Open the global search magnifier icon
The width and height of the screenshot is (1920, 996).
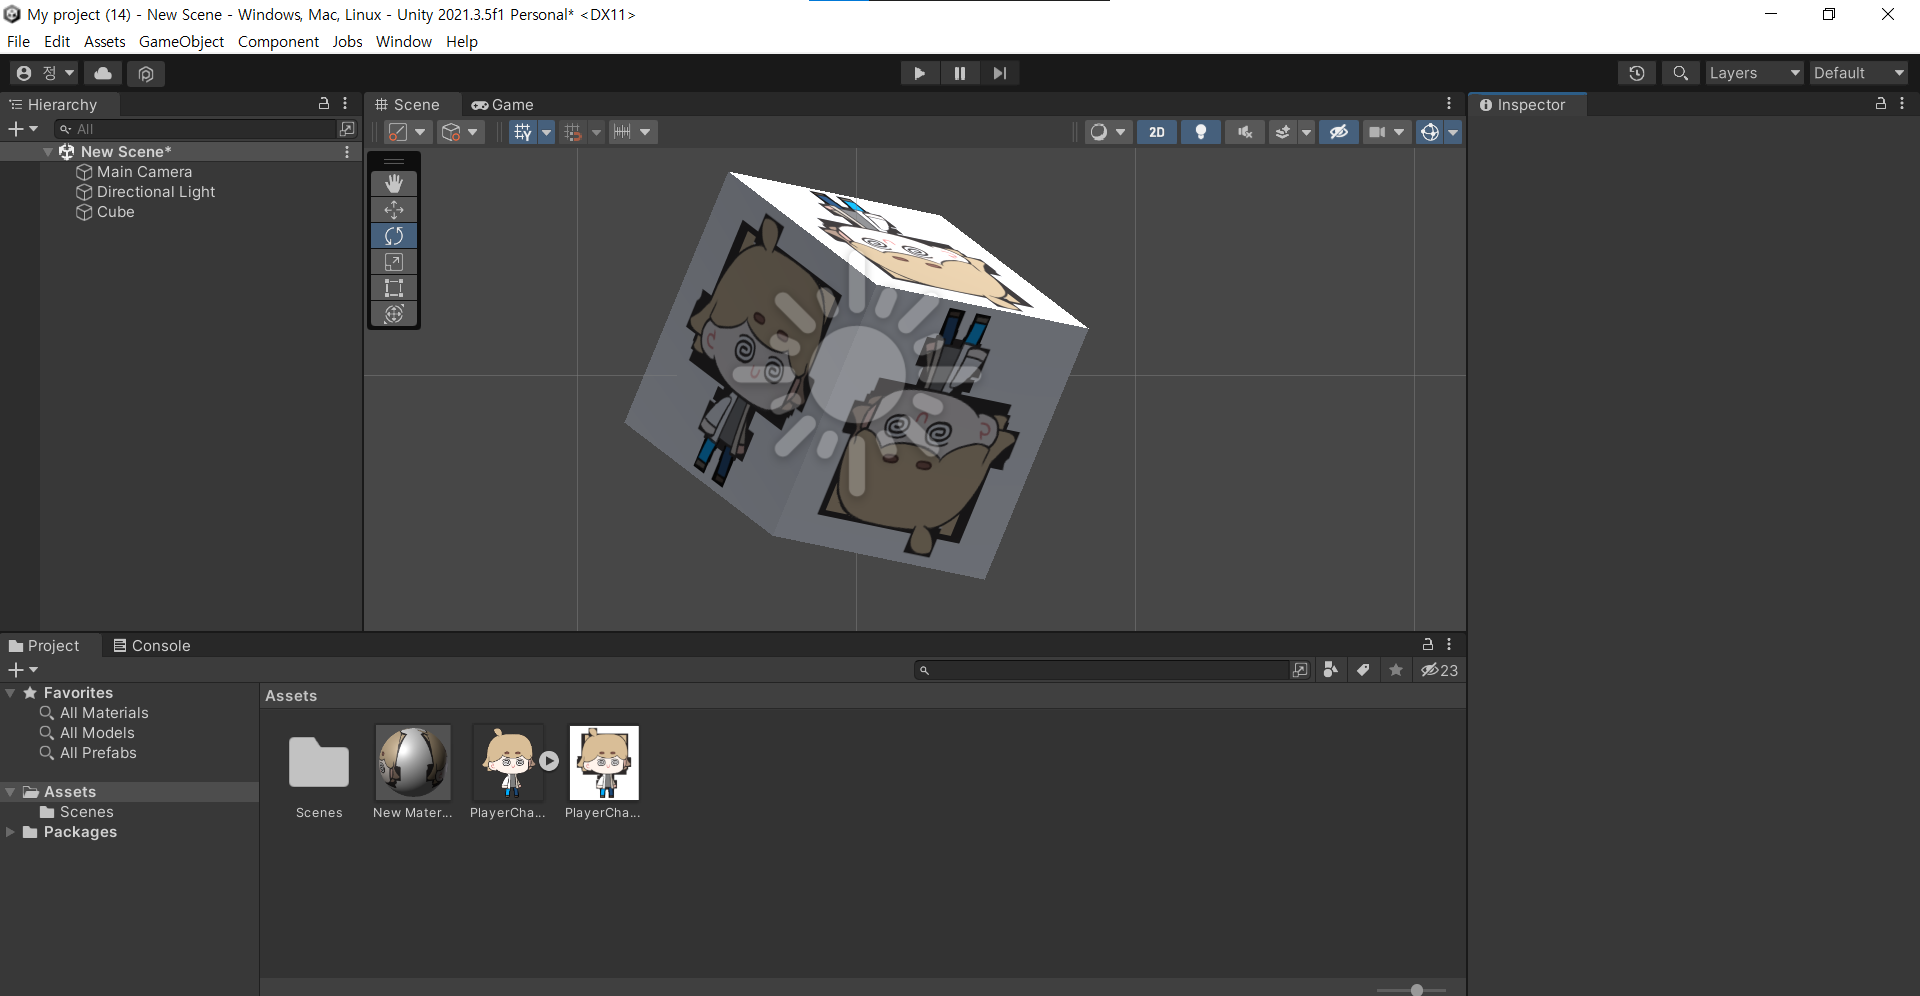point(1681,73)
